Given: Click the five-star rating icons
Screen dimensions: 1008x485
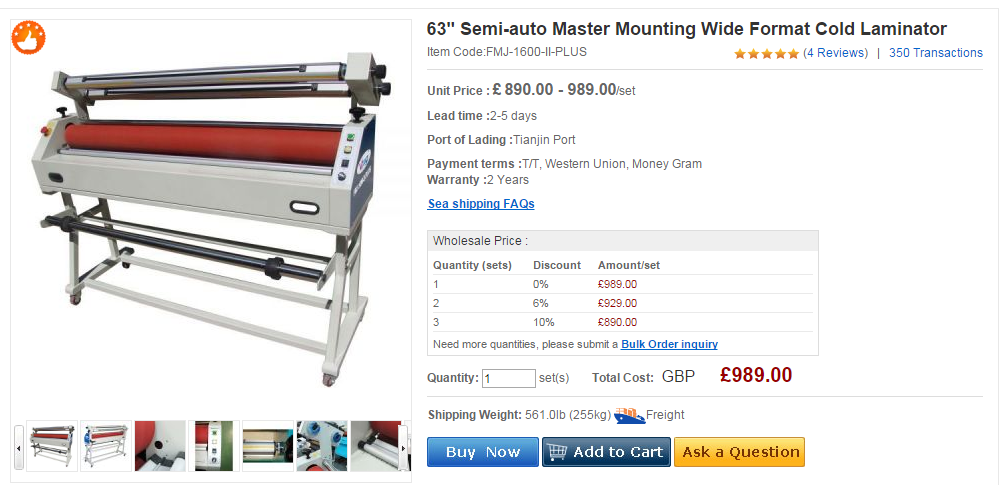Looking at the screenshot, I should [766, 54].
